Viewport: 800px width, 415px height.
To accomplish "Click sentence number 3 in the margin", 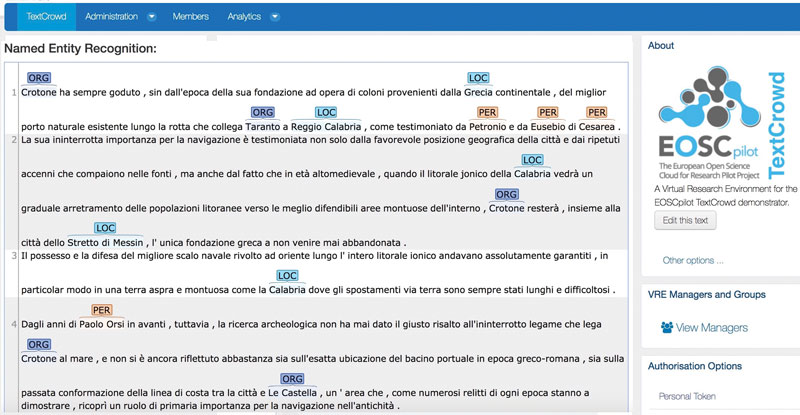I will click(x=14, y=256).
